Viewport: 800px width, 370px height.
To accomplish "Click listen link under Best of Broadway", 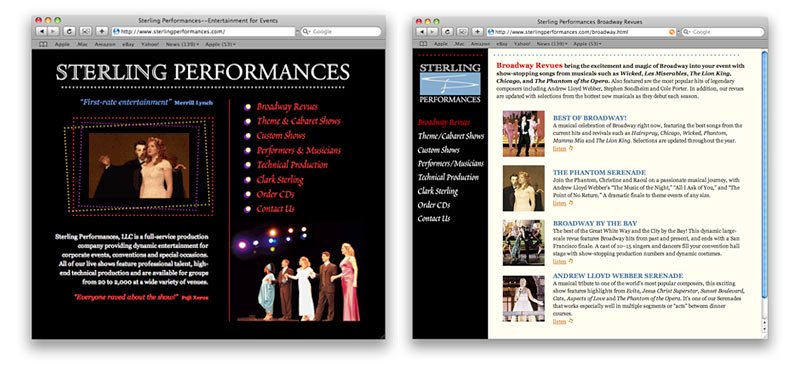I will pos(559,149).
